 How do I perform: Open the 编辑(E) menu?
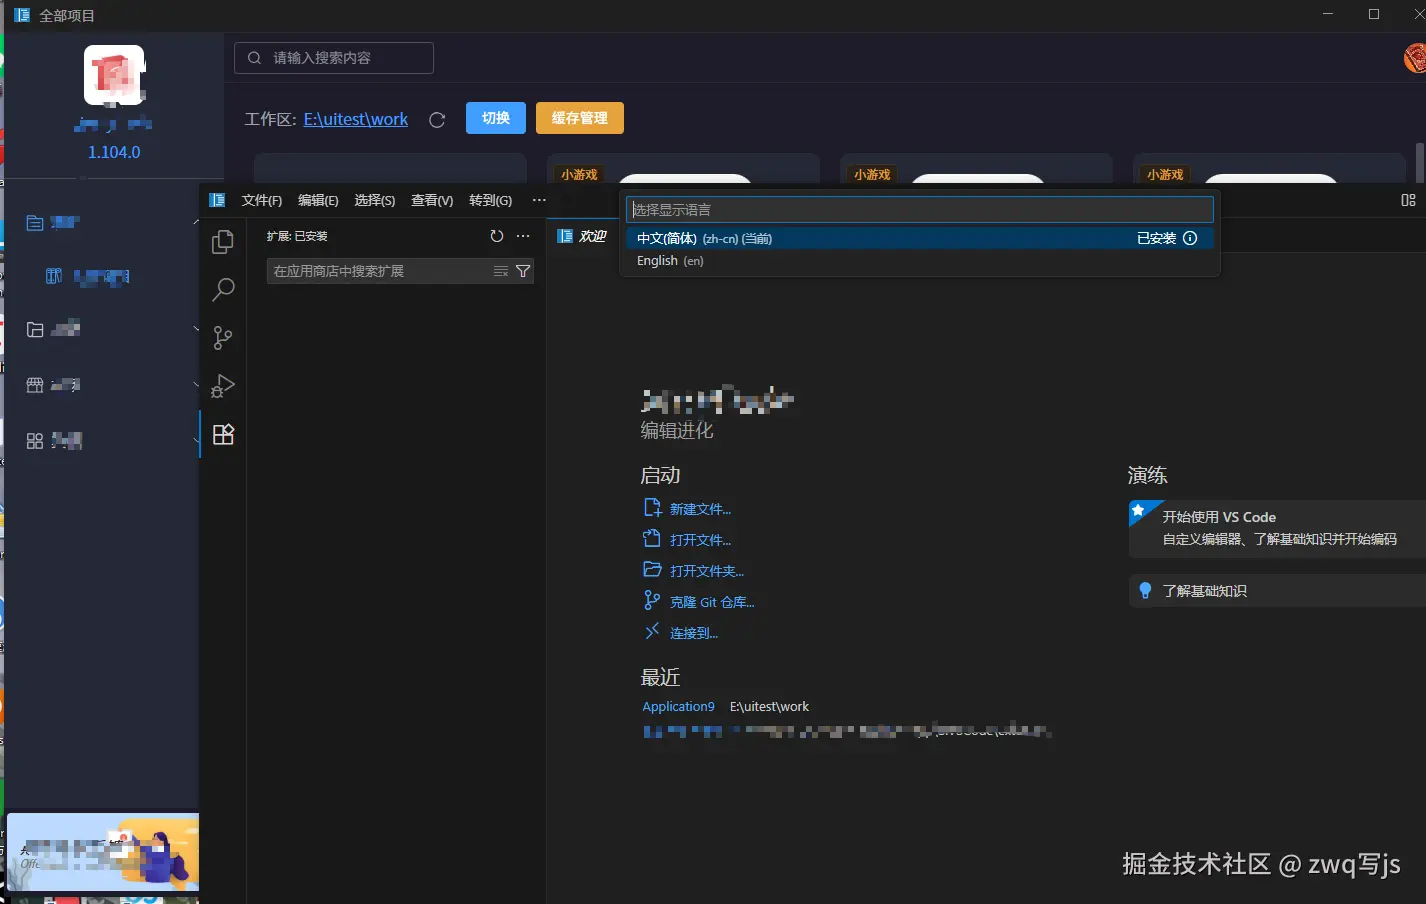[318, 200]
